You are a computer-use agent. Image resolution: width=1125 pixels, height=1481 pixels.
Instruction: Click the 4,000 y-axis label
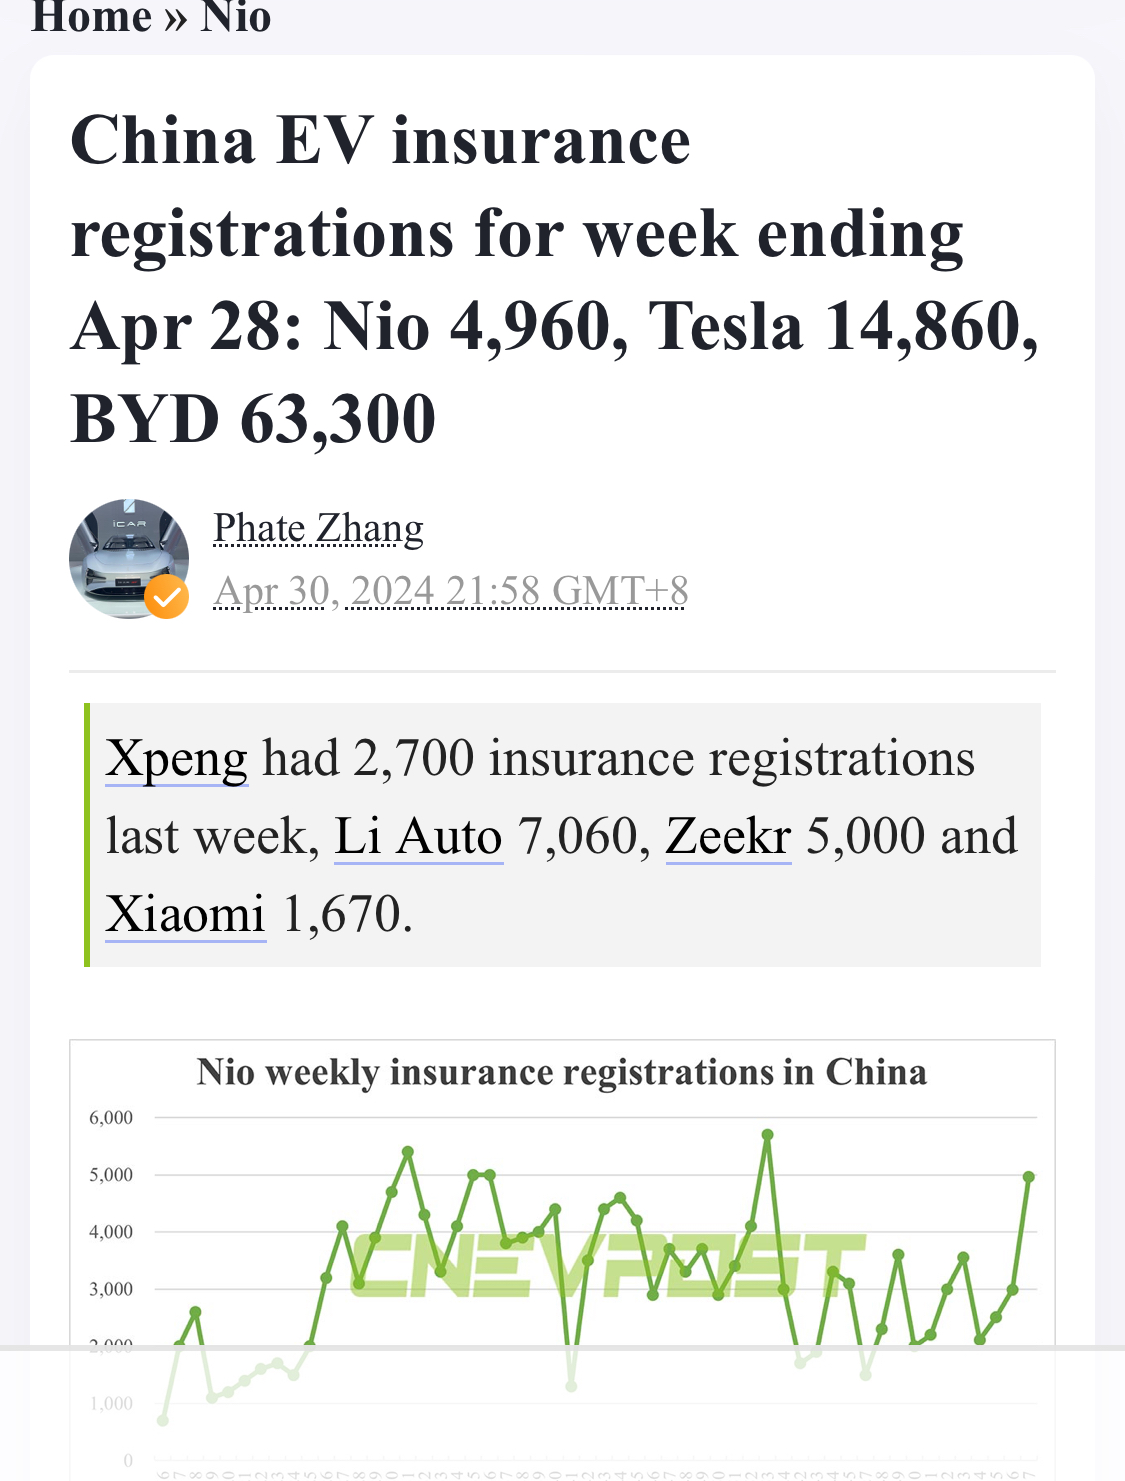click(x=111, y=1232)
